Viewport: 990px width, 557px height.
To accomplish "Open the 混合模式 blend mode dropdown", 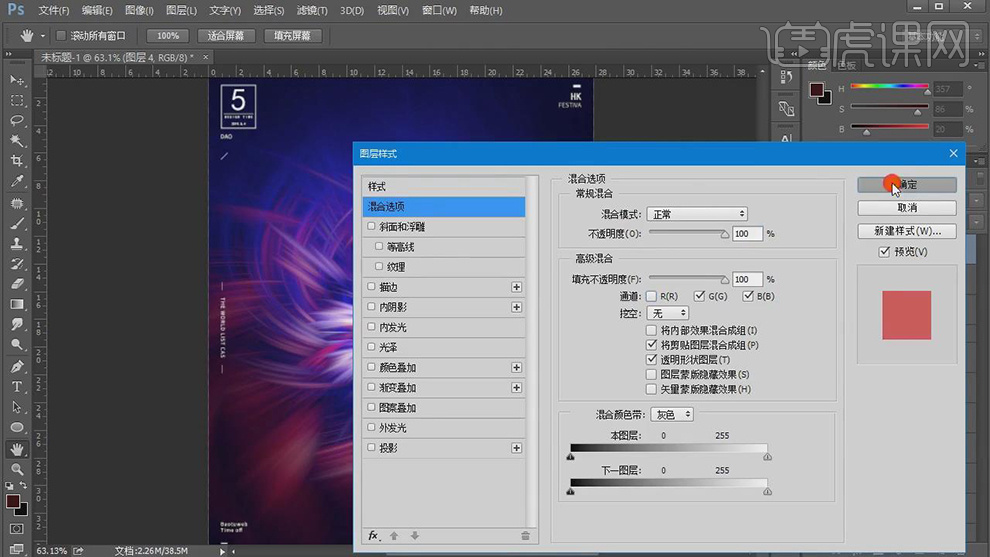I will [x=696, y=214].
